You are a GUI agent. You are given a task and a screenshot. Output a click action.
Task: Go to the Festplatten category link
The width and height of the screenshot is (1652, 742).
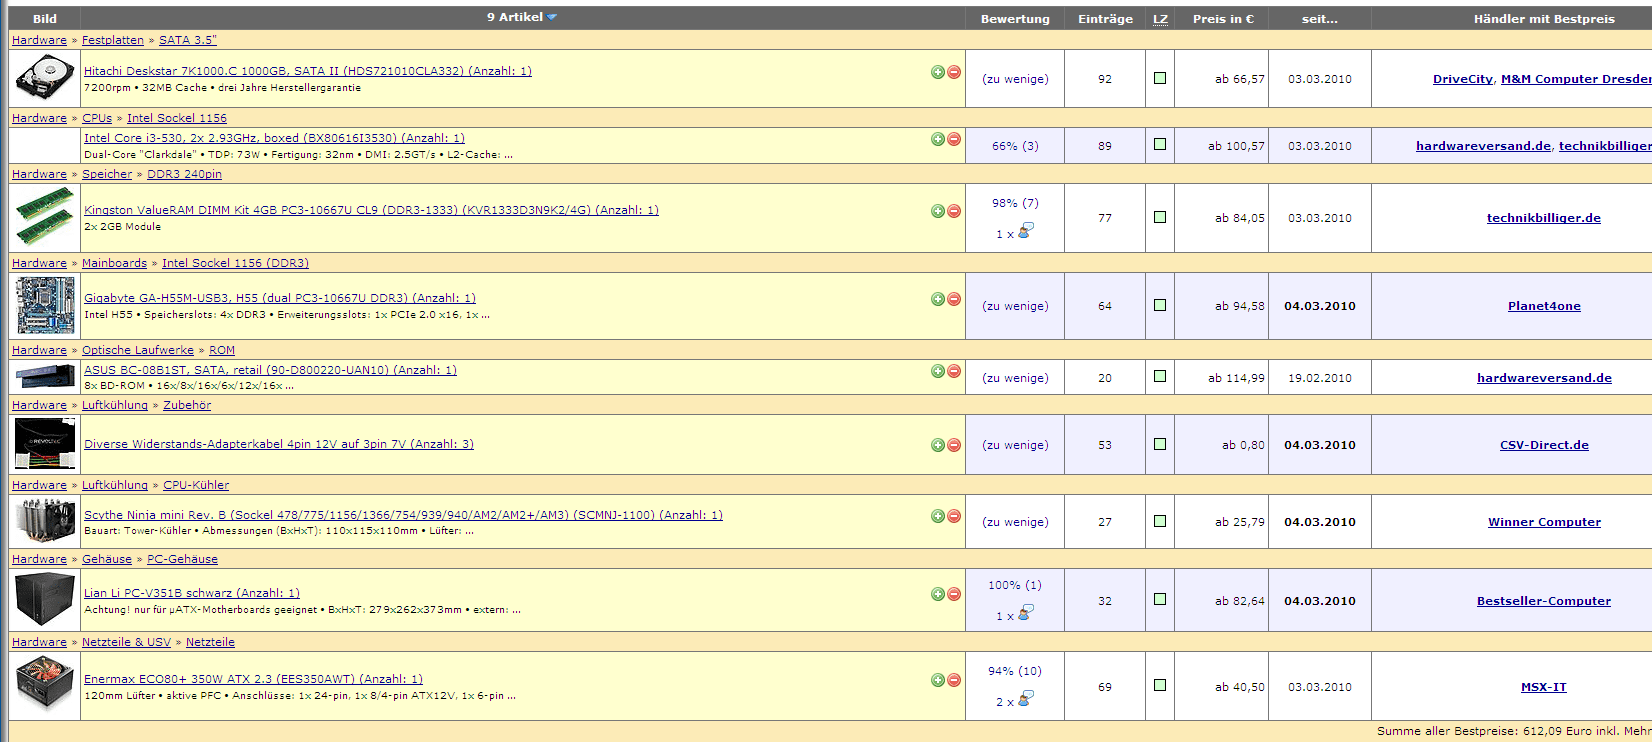pos(113,40)
